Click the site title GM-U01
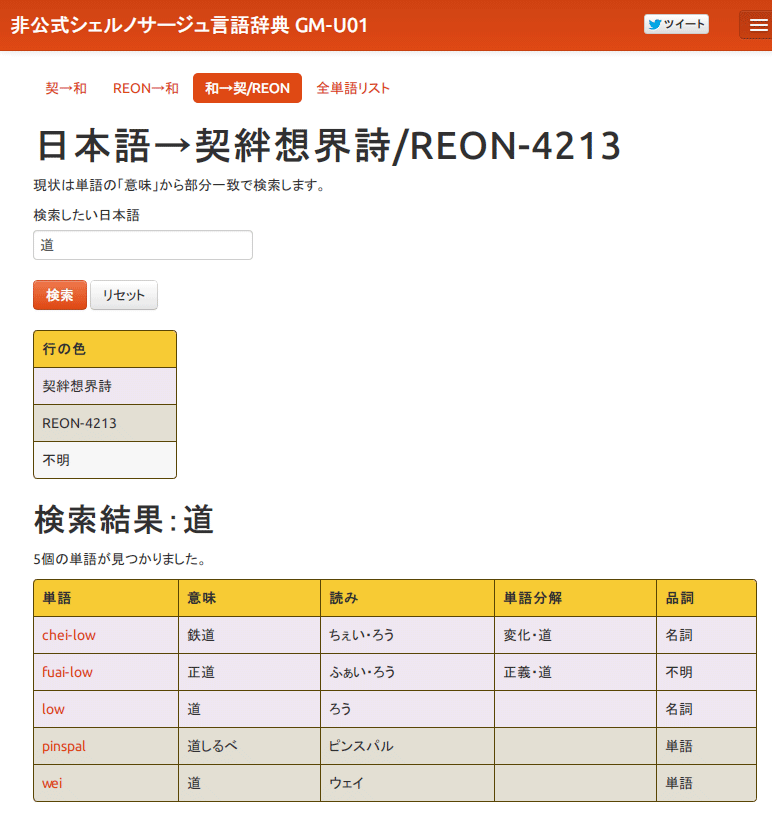Viewport: 772px width, 820px height. pyautogui.click(x=189, y=25)
